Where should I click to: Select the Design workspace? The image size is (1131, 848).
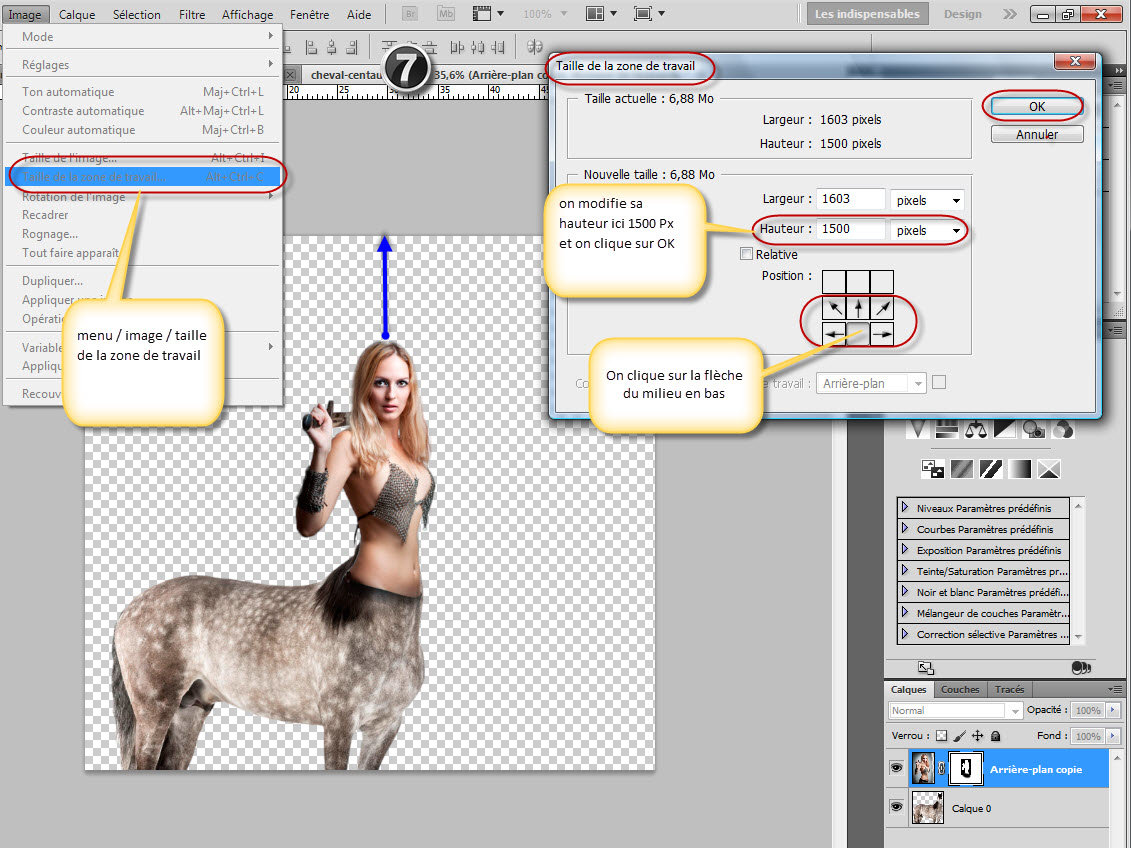pos(962,14)
